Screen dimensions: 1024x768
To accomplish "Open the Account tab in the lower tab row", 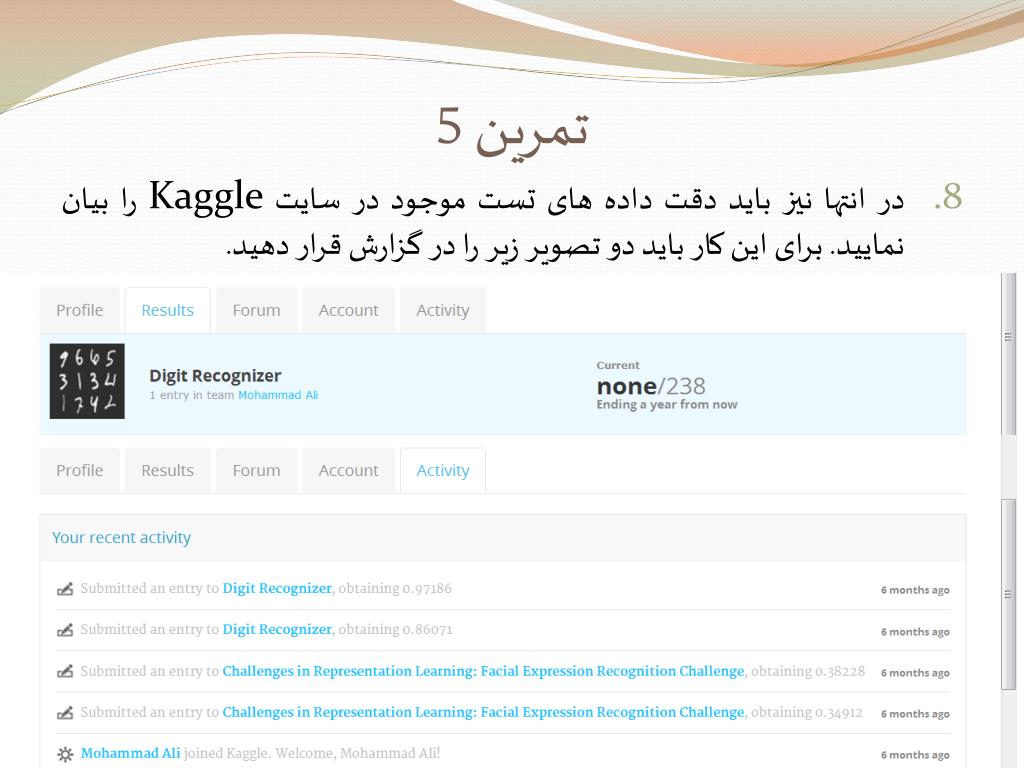I will pos(348,470).
